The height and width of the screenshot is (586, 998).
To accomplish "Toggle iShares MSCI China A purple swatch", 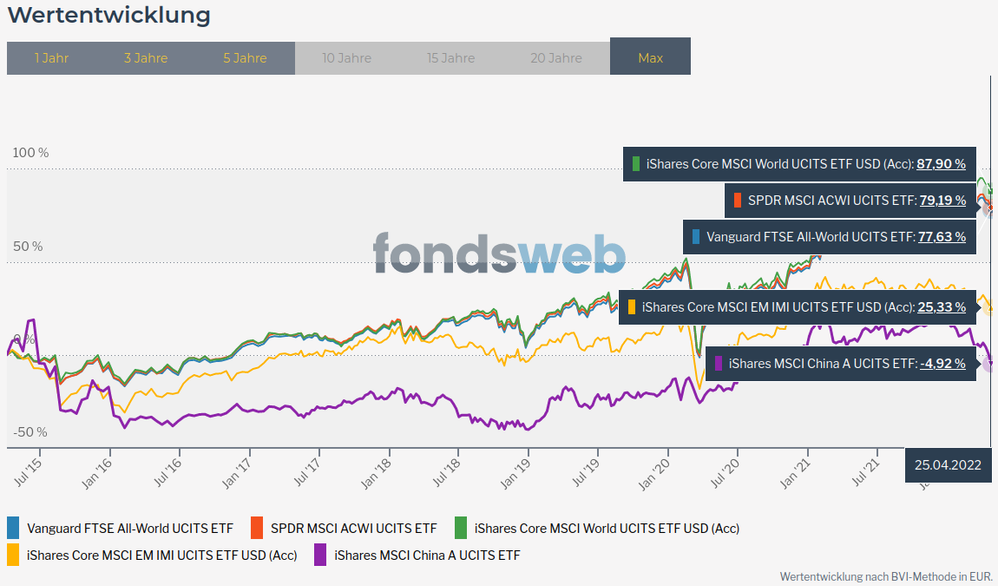I will [x=321, y=554].
